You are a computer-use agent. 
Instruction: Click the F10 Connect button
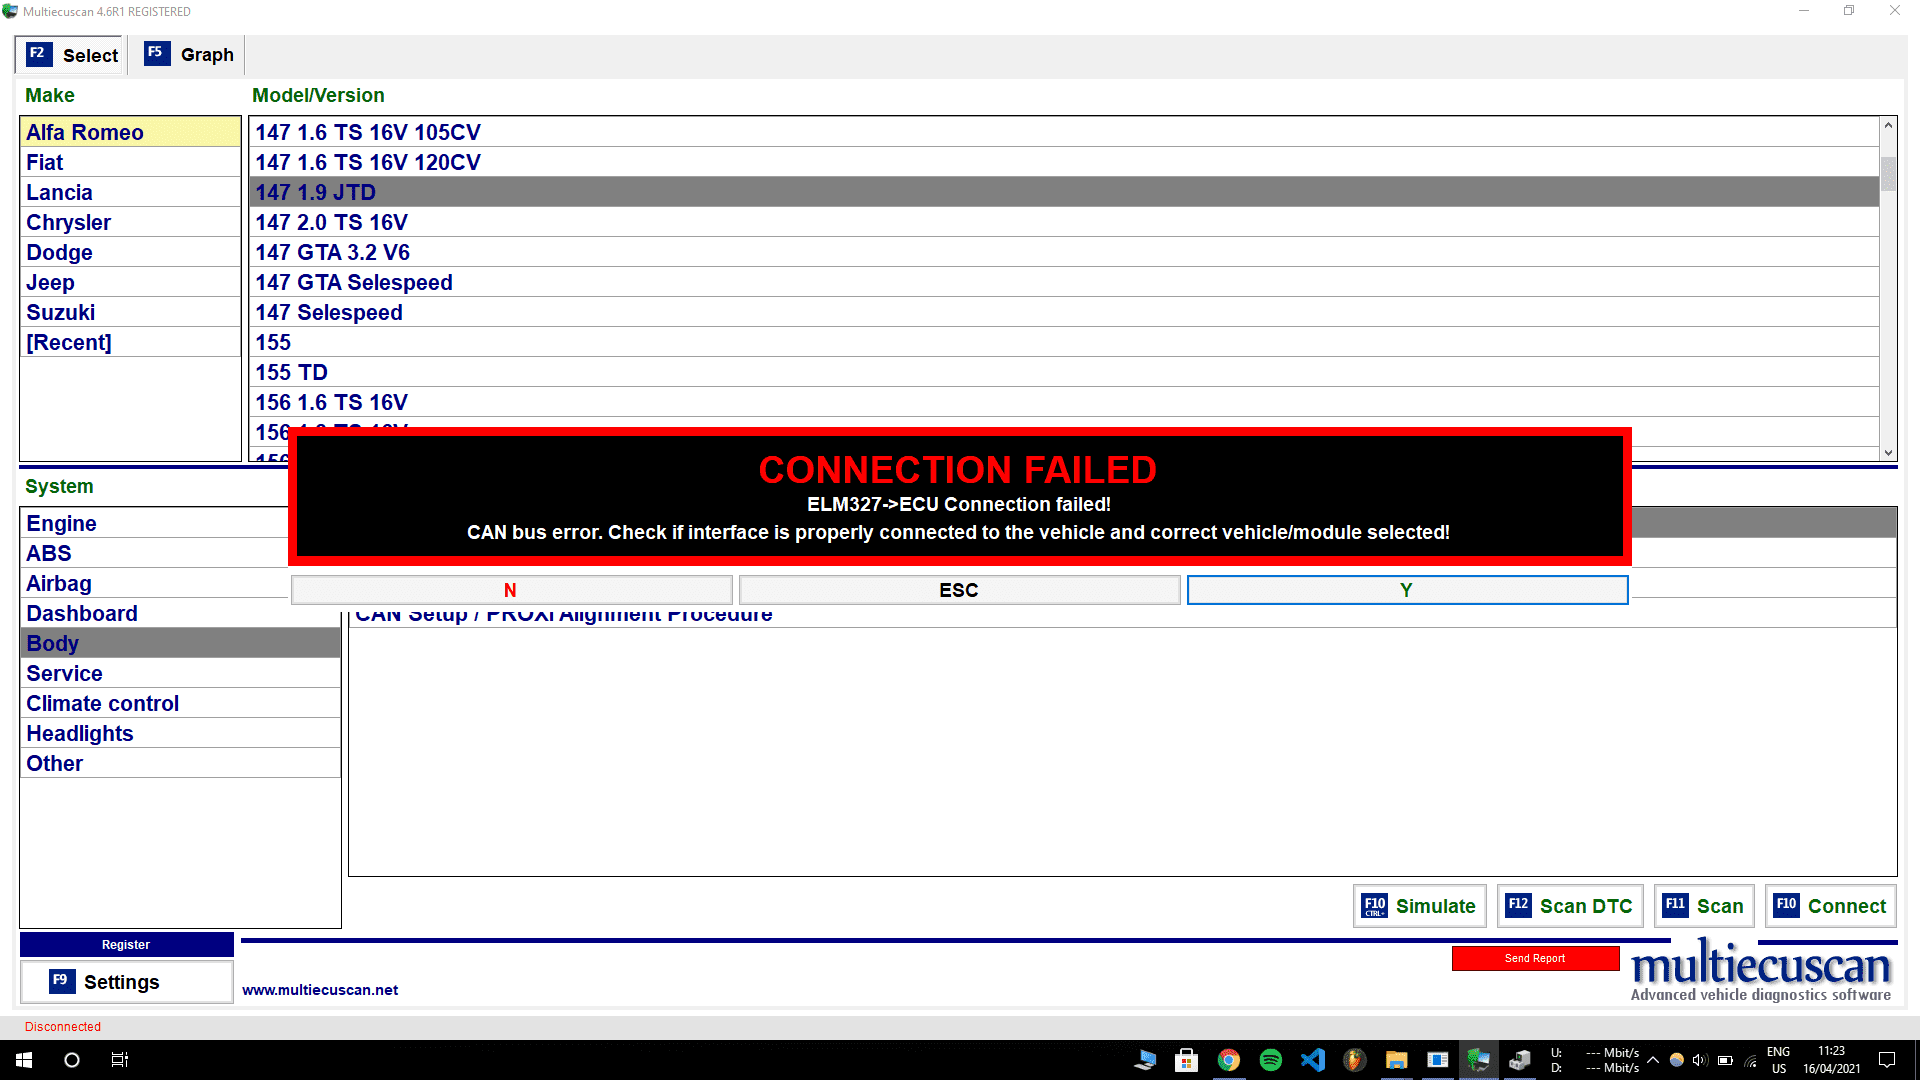click(x=1830, y=906)
